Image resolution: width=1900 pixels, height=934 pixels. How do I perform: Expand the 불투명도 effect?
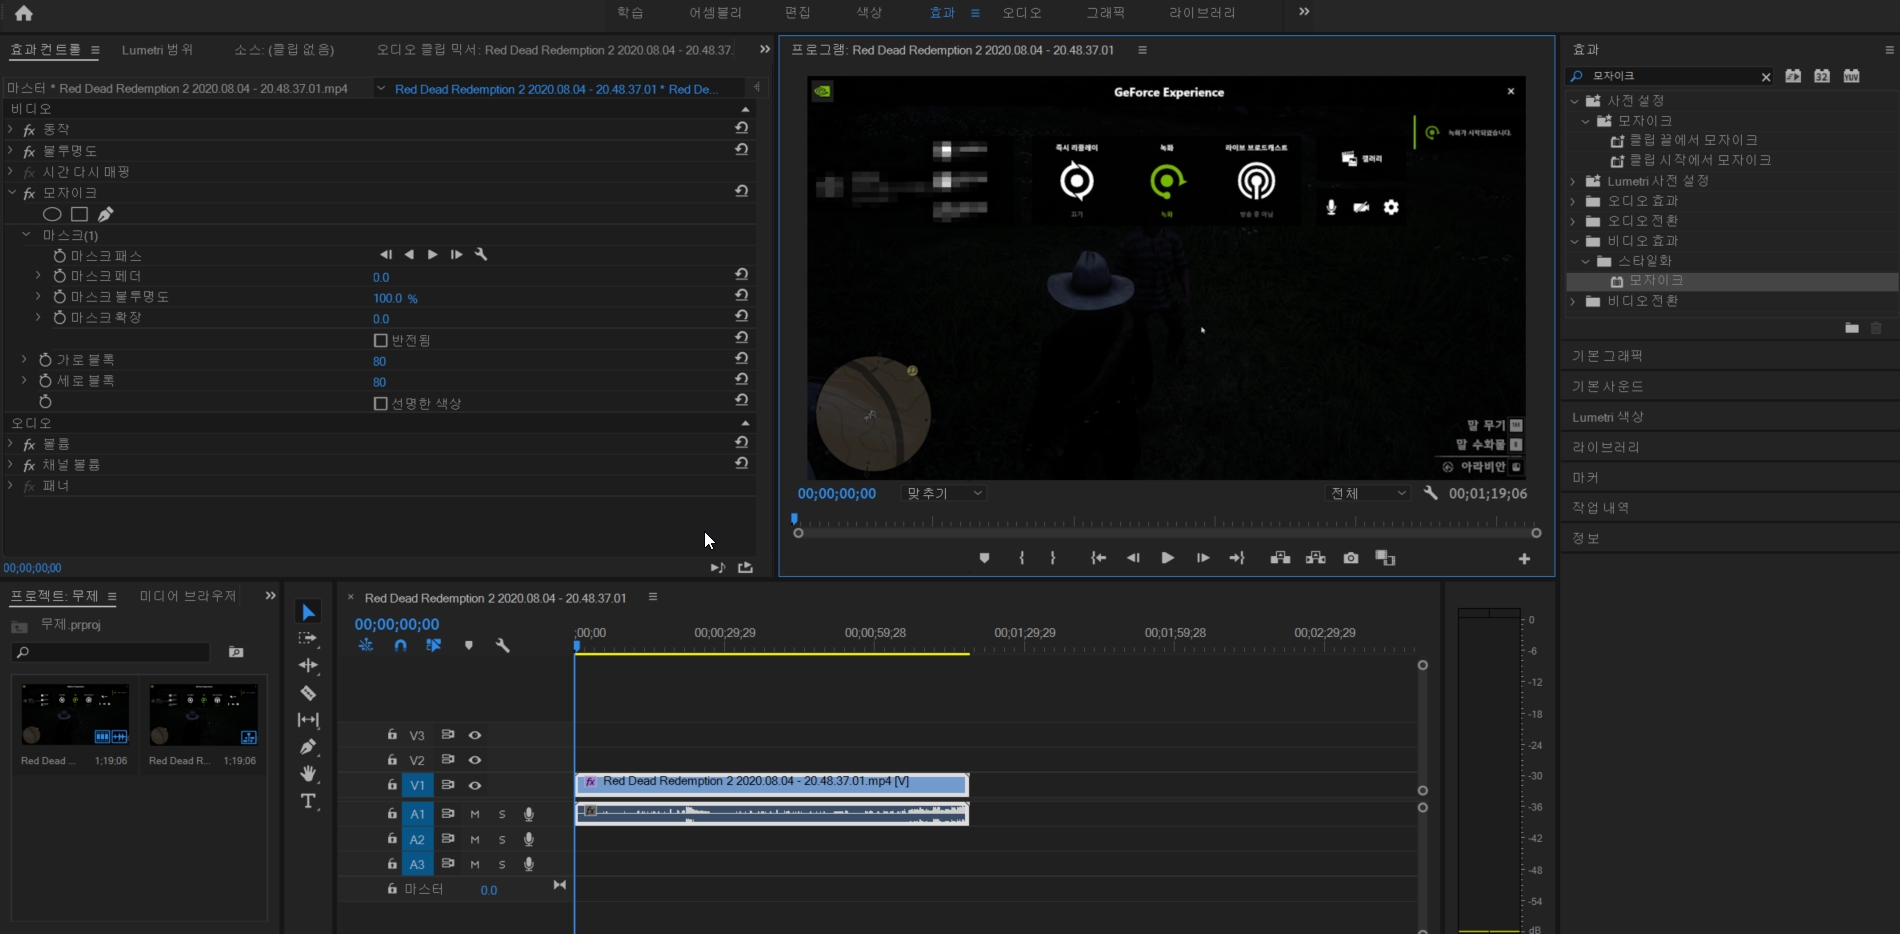coord(10,151)
